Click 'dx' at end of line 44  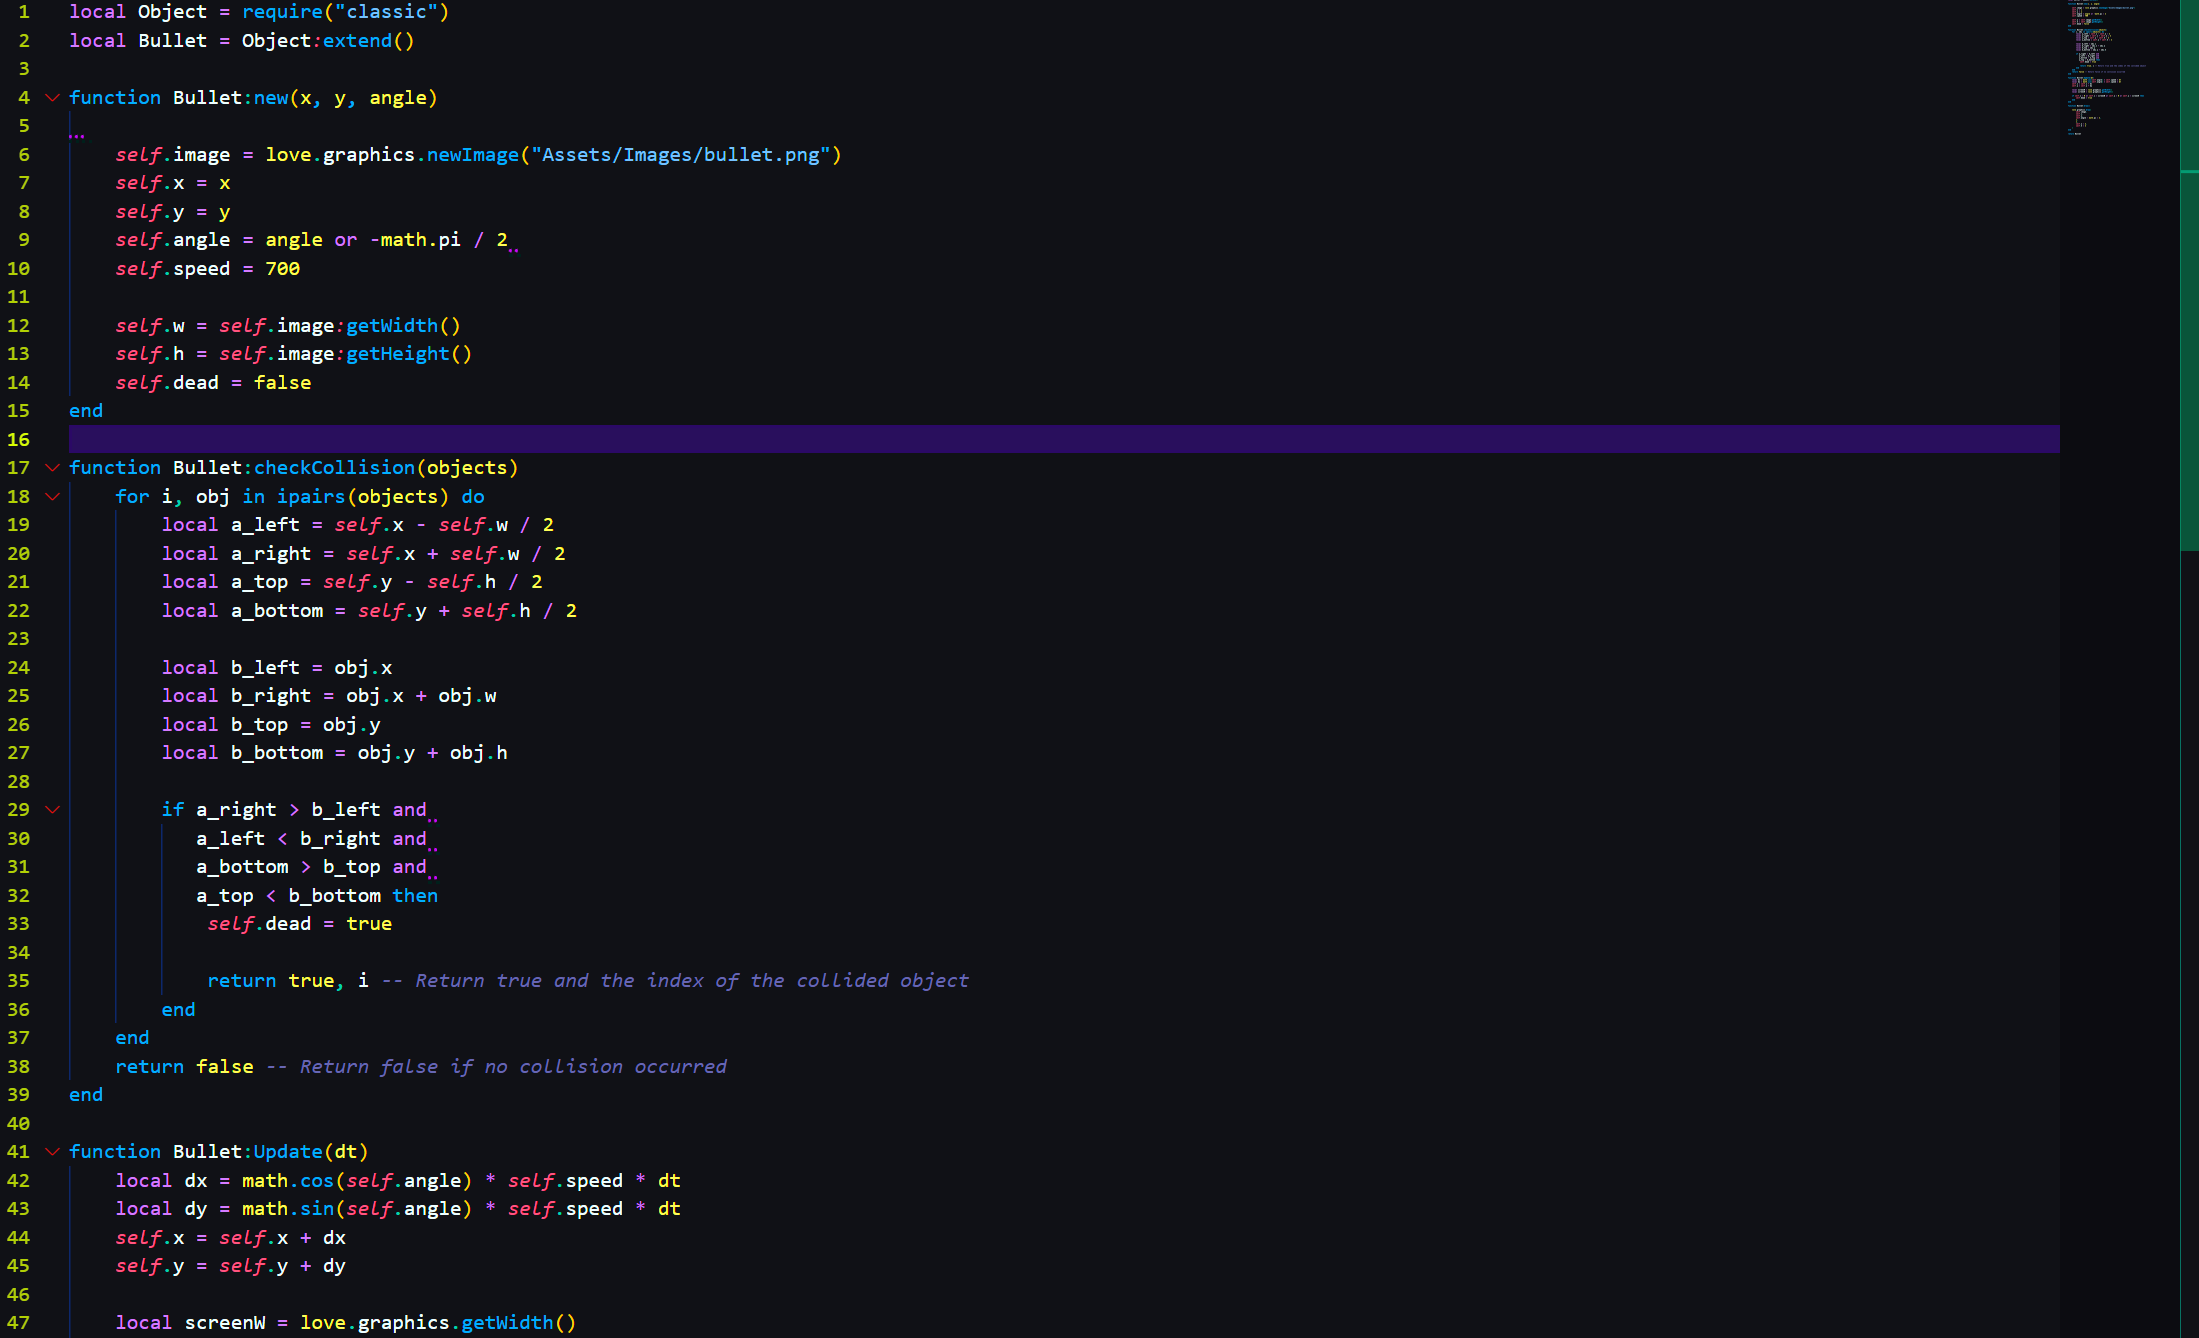pos(334,1238)
